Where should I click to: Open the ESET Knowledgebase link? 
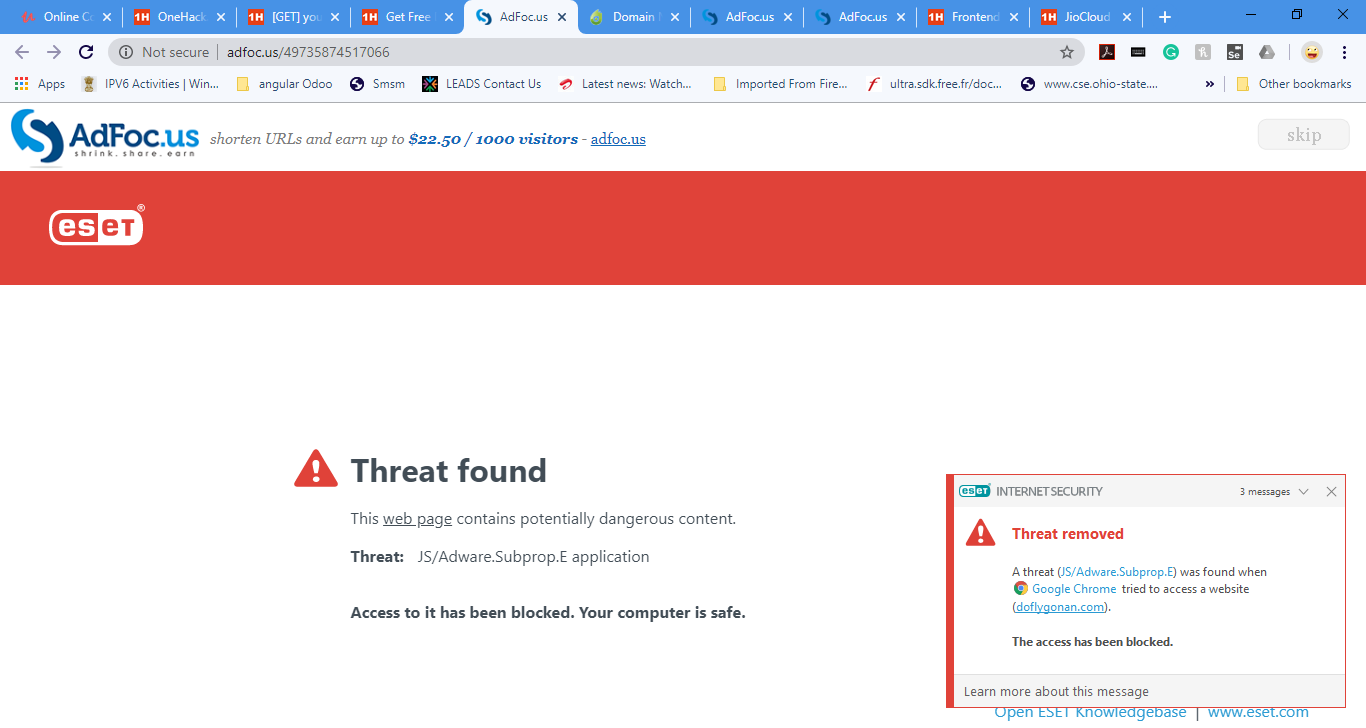(x=1090, y=713)
